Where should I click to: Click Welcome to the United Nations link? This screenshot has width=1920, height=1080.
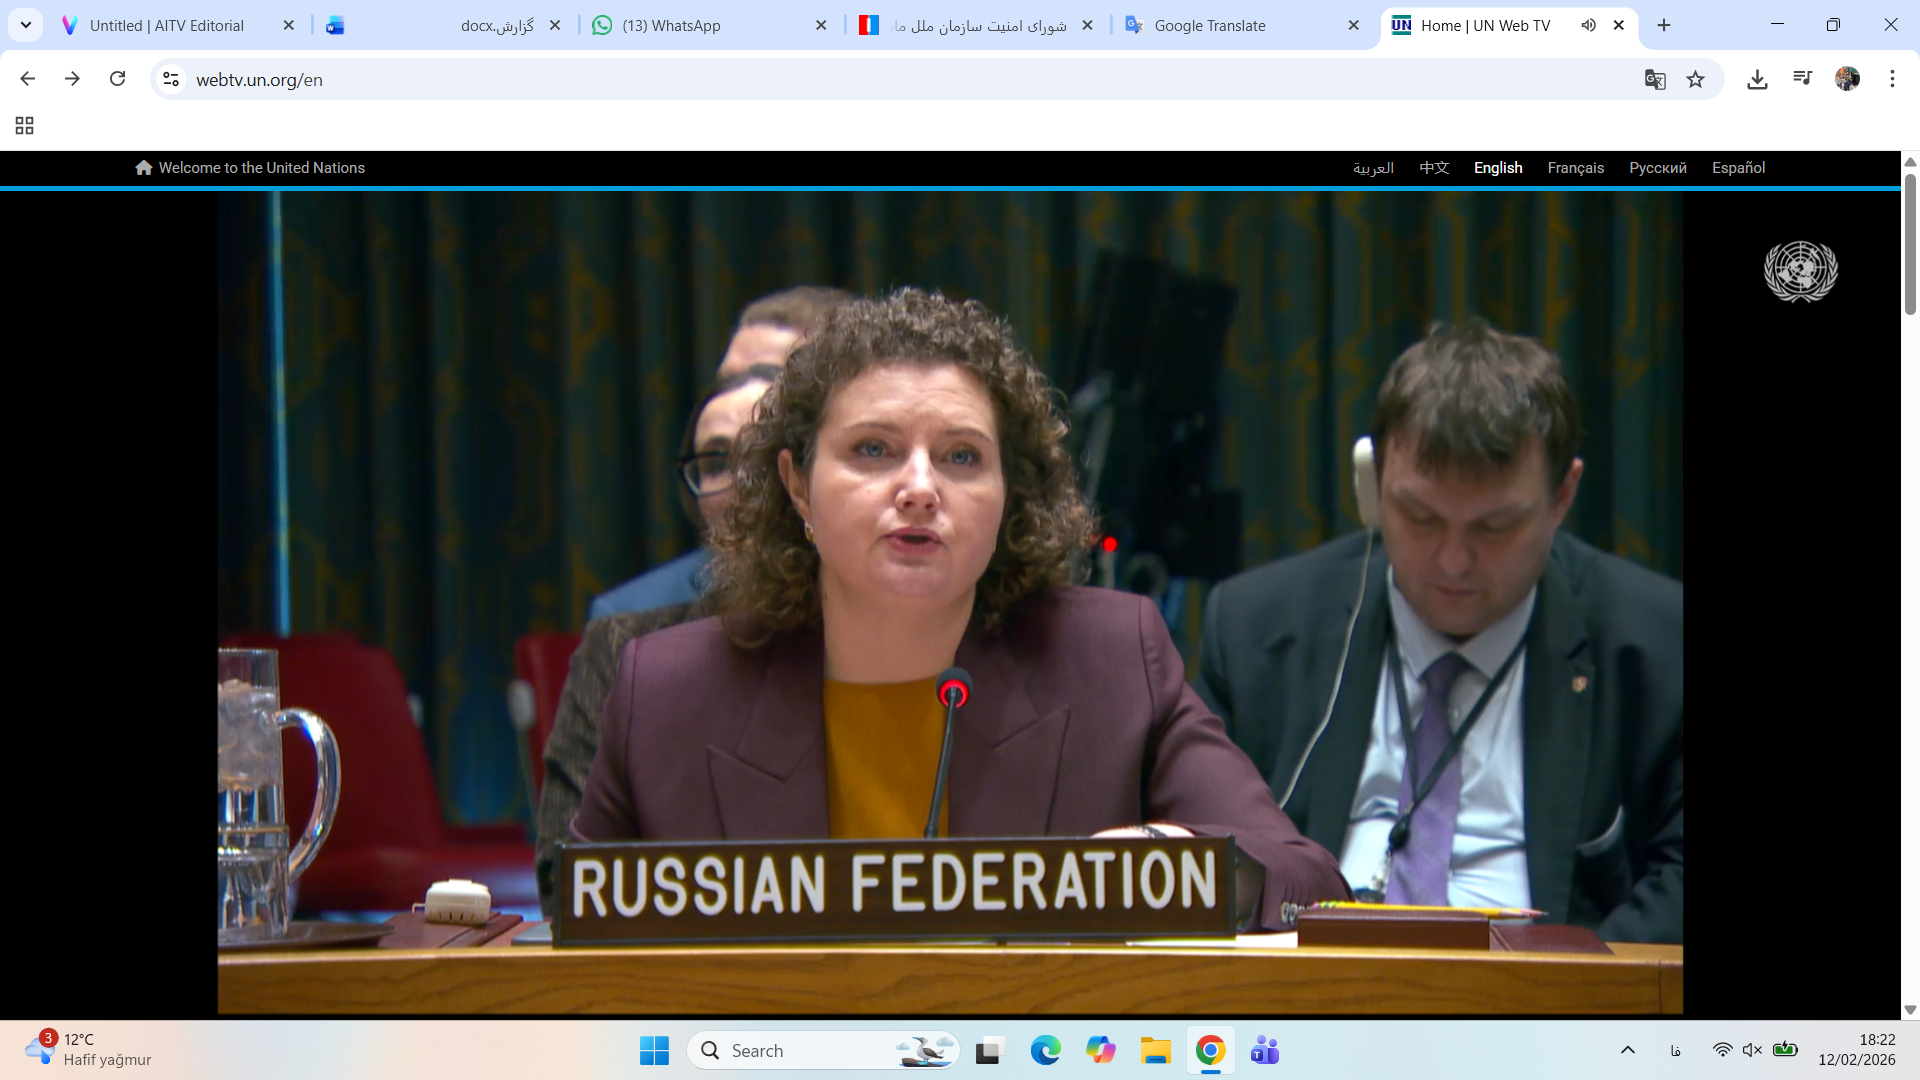pyautogui.click(x=261, y=168)
